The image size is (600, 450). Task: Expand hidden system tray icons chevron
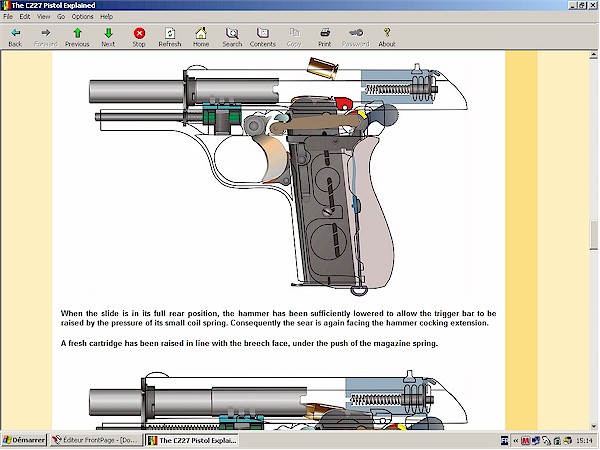pyautogui.click(x=515, y=441)
